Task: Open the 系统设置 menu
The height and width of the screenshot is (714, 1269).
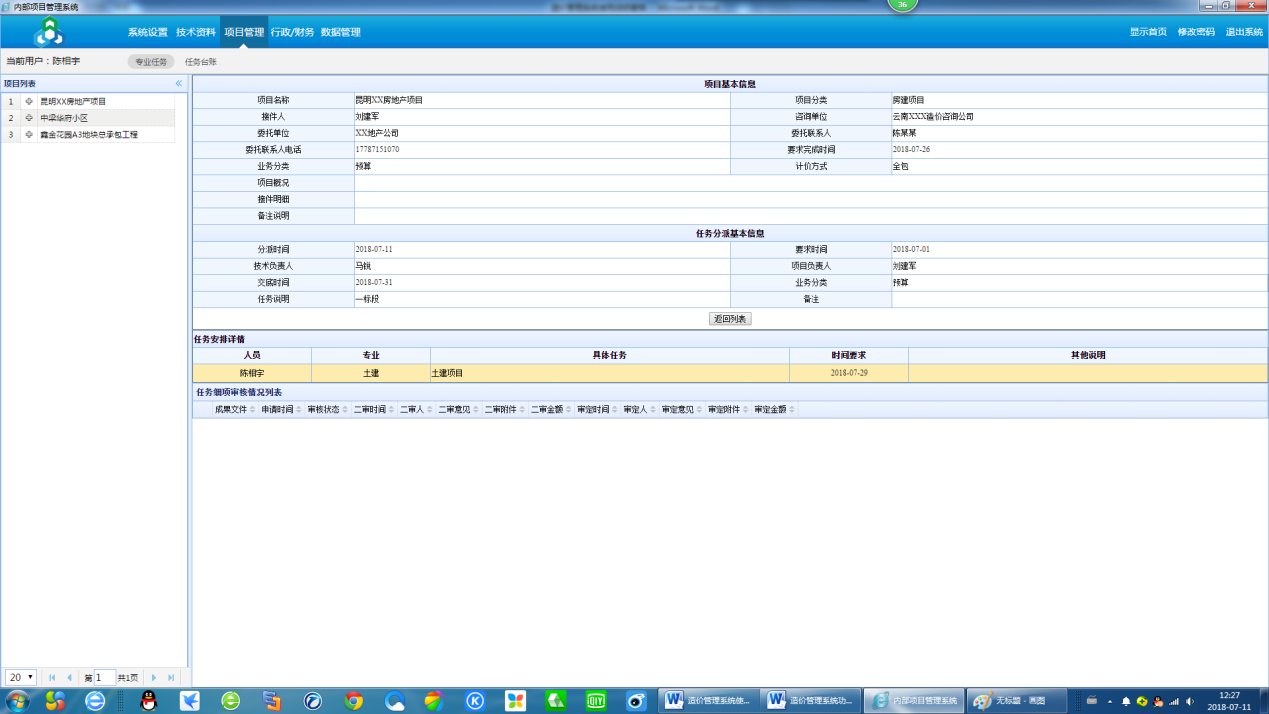Action: coord(148,32)
